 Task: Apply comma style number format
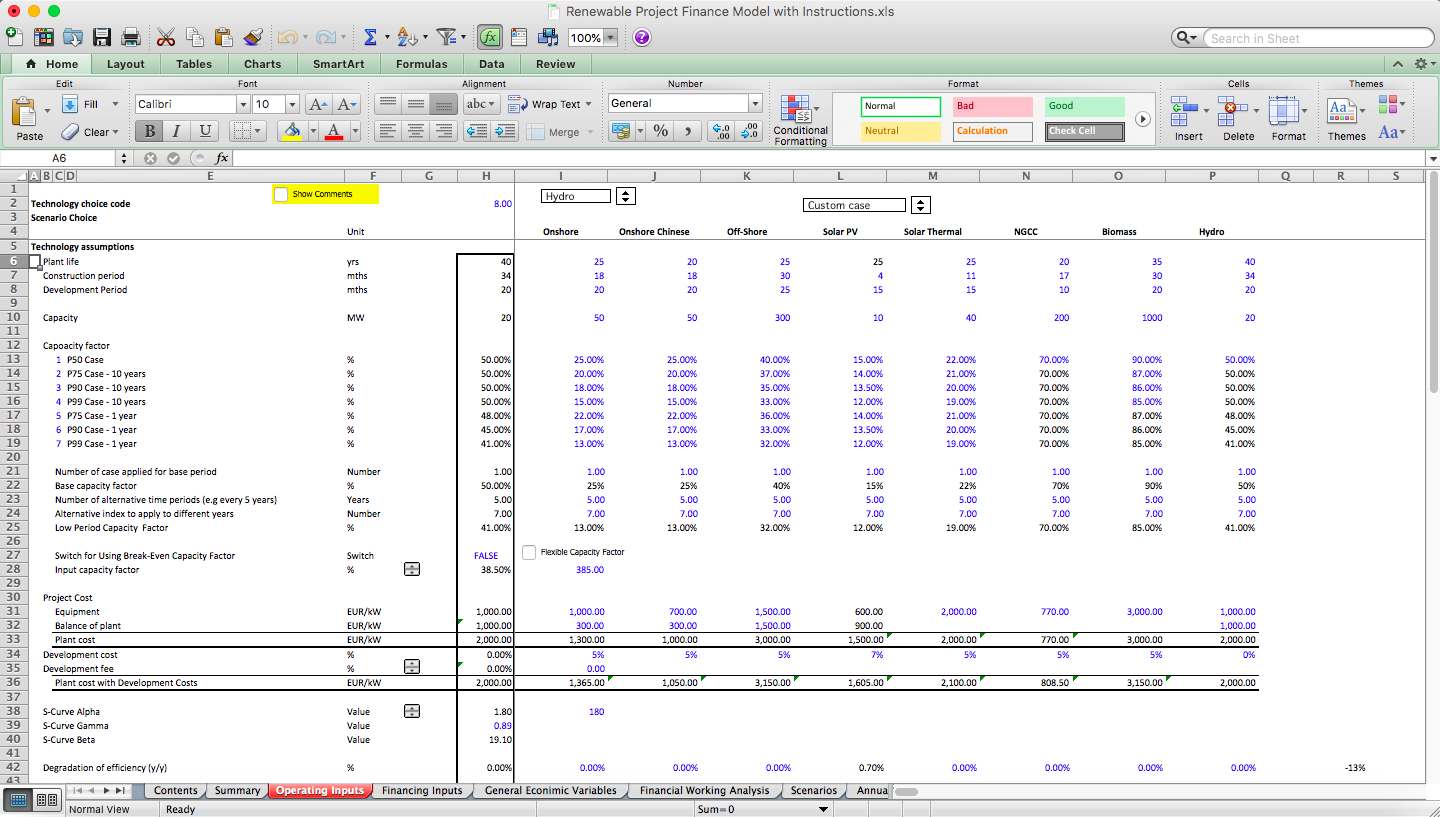(x=688, y=131)
